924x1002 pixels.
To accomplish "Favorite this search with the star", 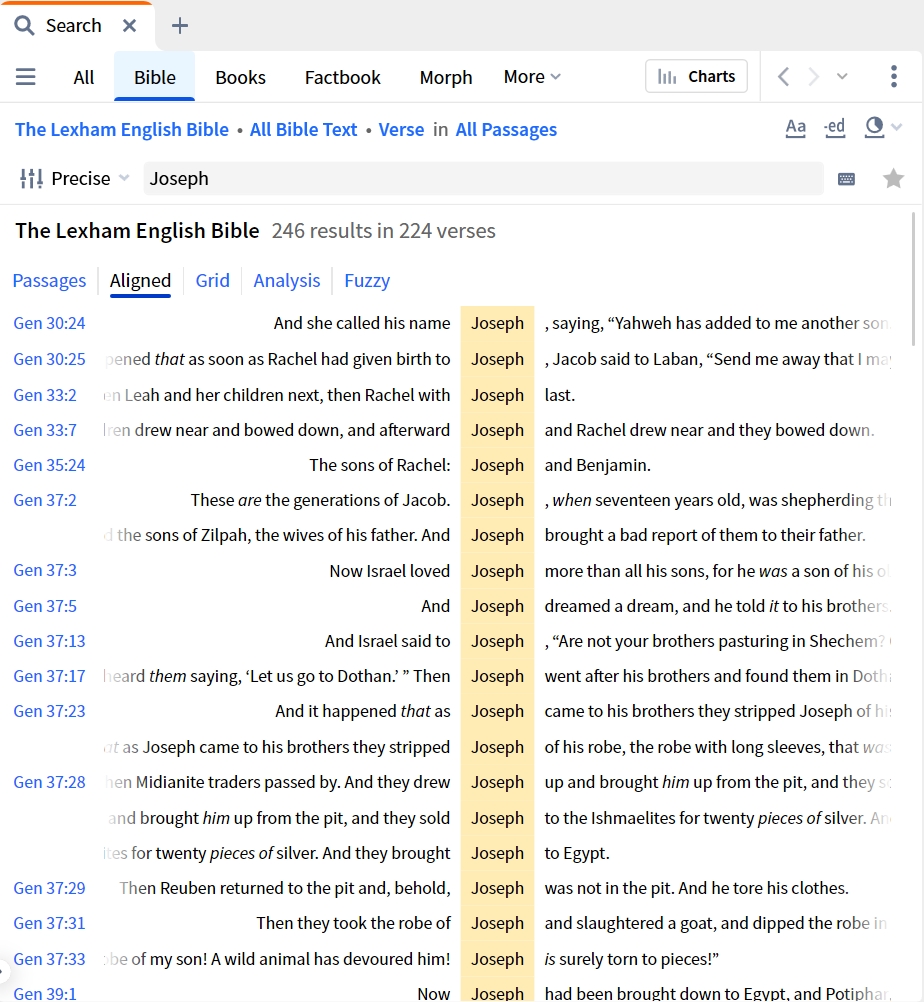I will 893,178.
